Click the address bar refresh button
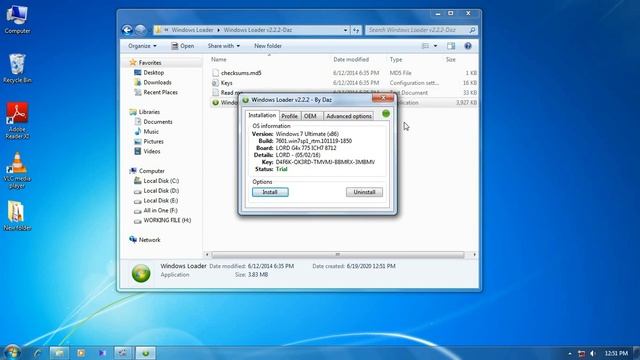The image size is (640, 360). 356,30
